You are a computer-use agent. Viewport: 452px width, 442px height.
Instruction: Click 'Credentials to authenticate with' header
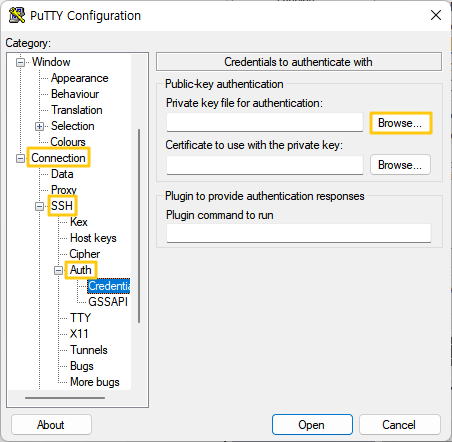(299, 62)
